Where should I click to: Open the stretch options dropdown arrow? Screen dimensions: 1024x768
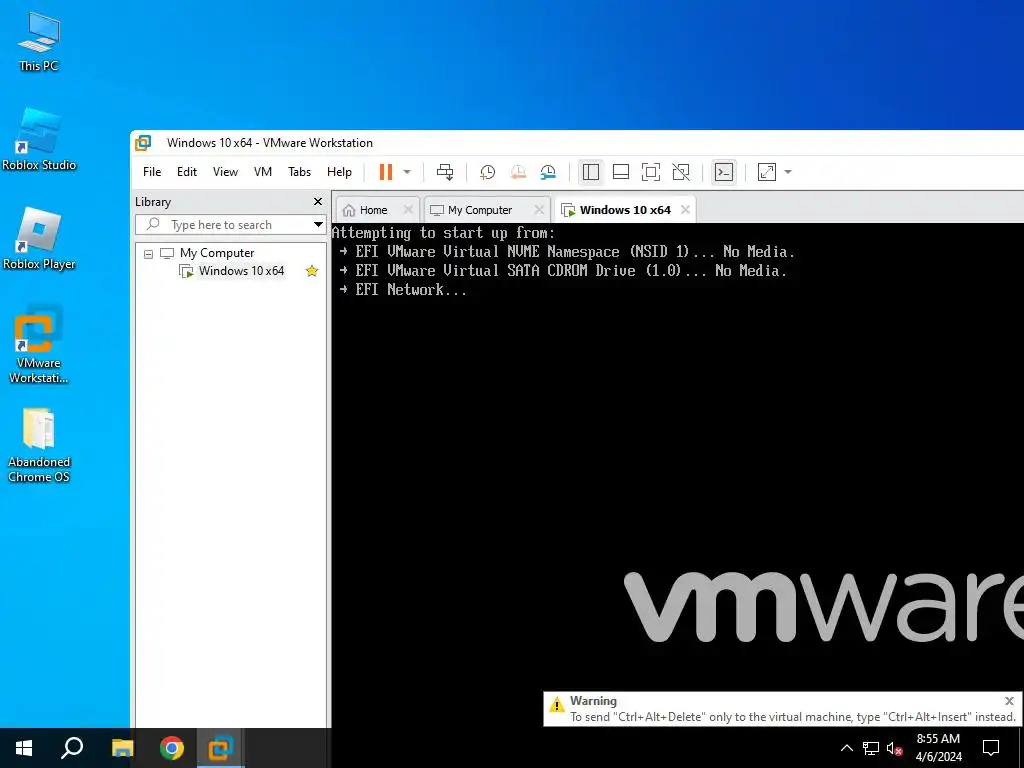click(x=788, y=172)
